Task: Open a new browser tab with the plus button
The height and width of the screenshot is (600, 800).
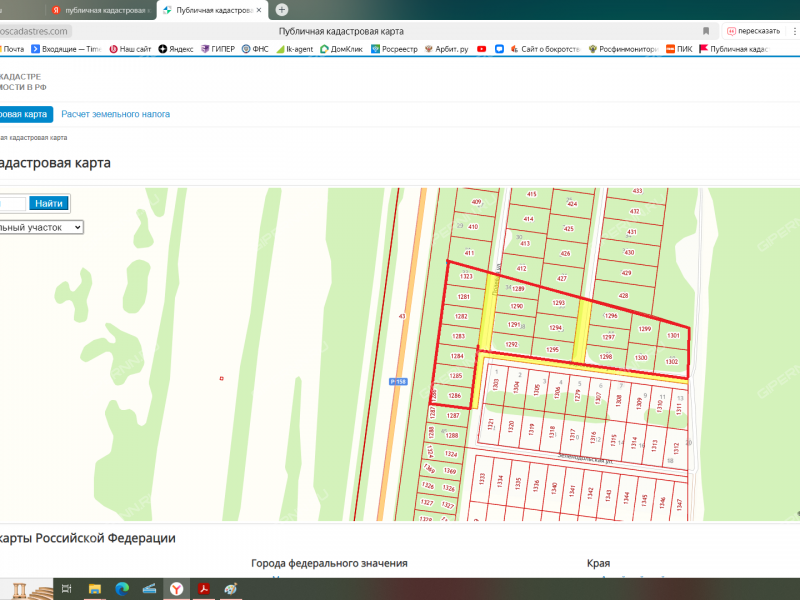Action: click(x=282, y=9)
